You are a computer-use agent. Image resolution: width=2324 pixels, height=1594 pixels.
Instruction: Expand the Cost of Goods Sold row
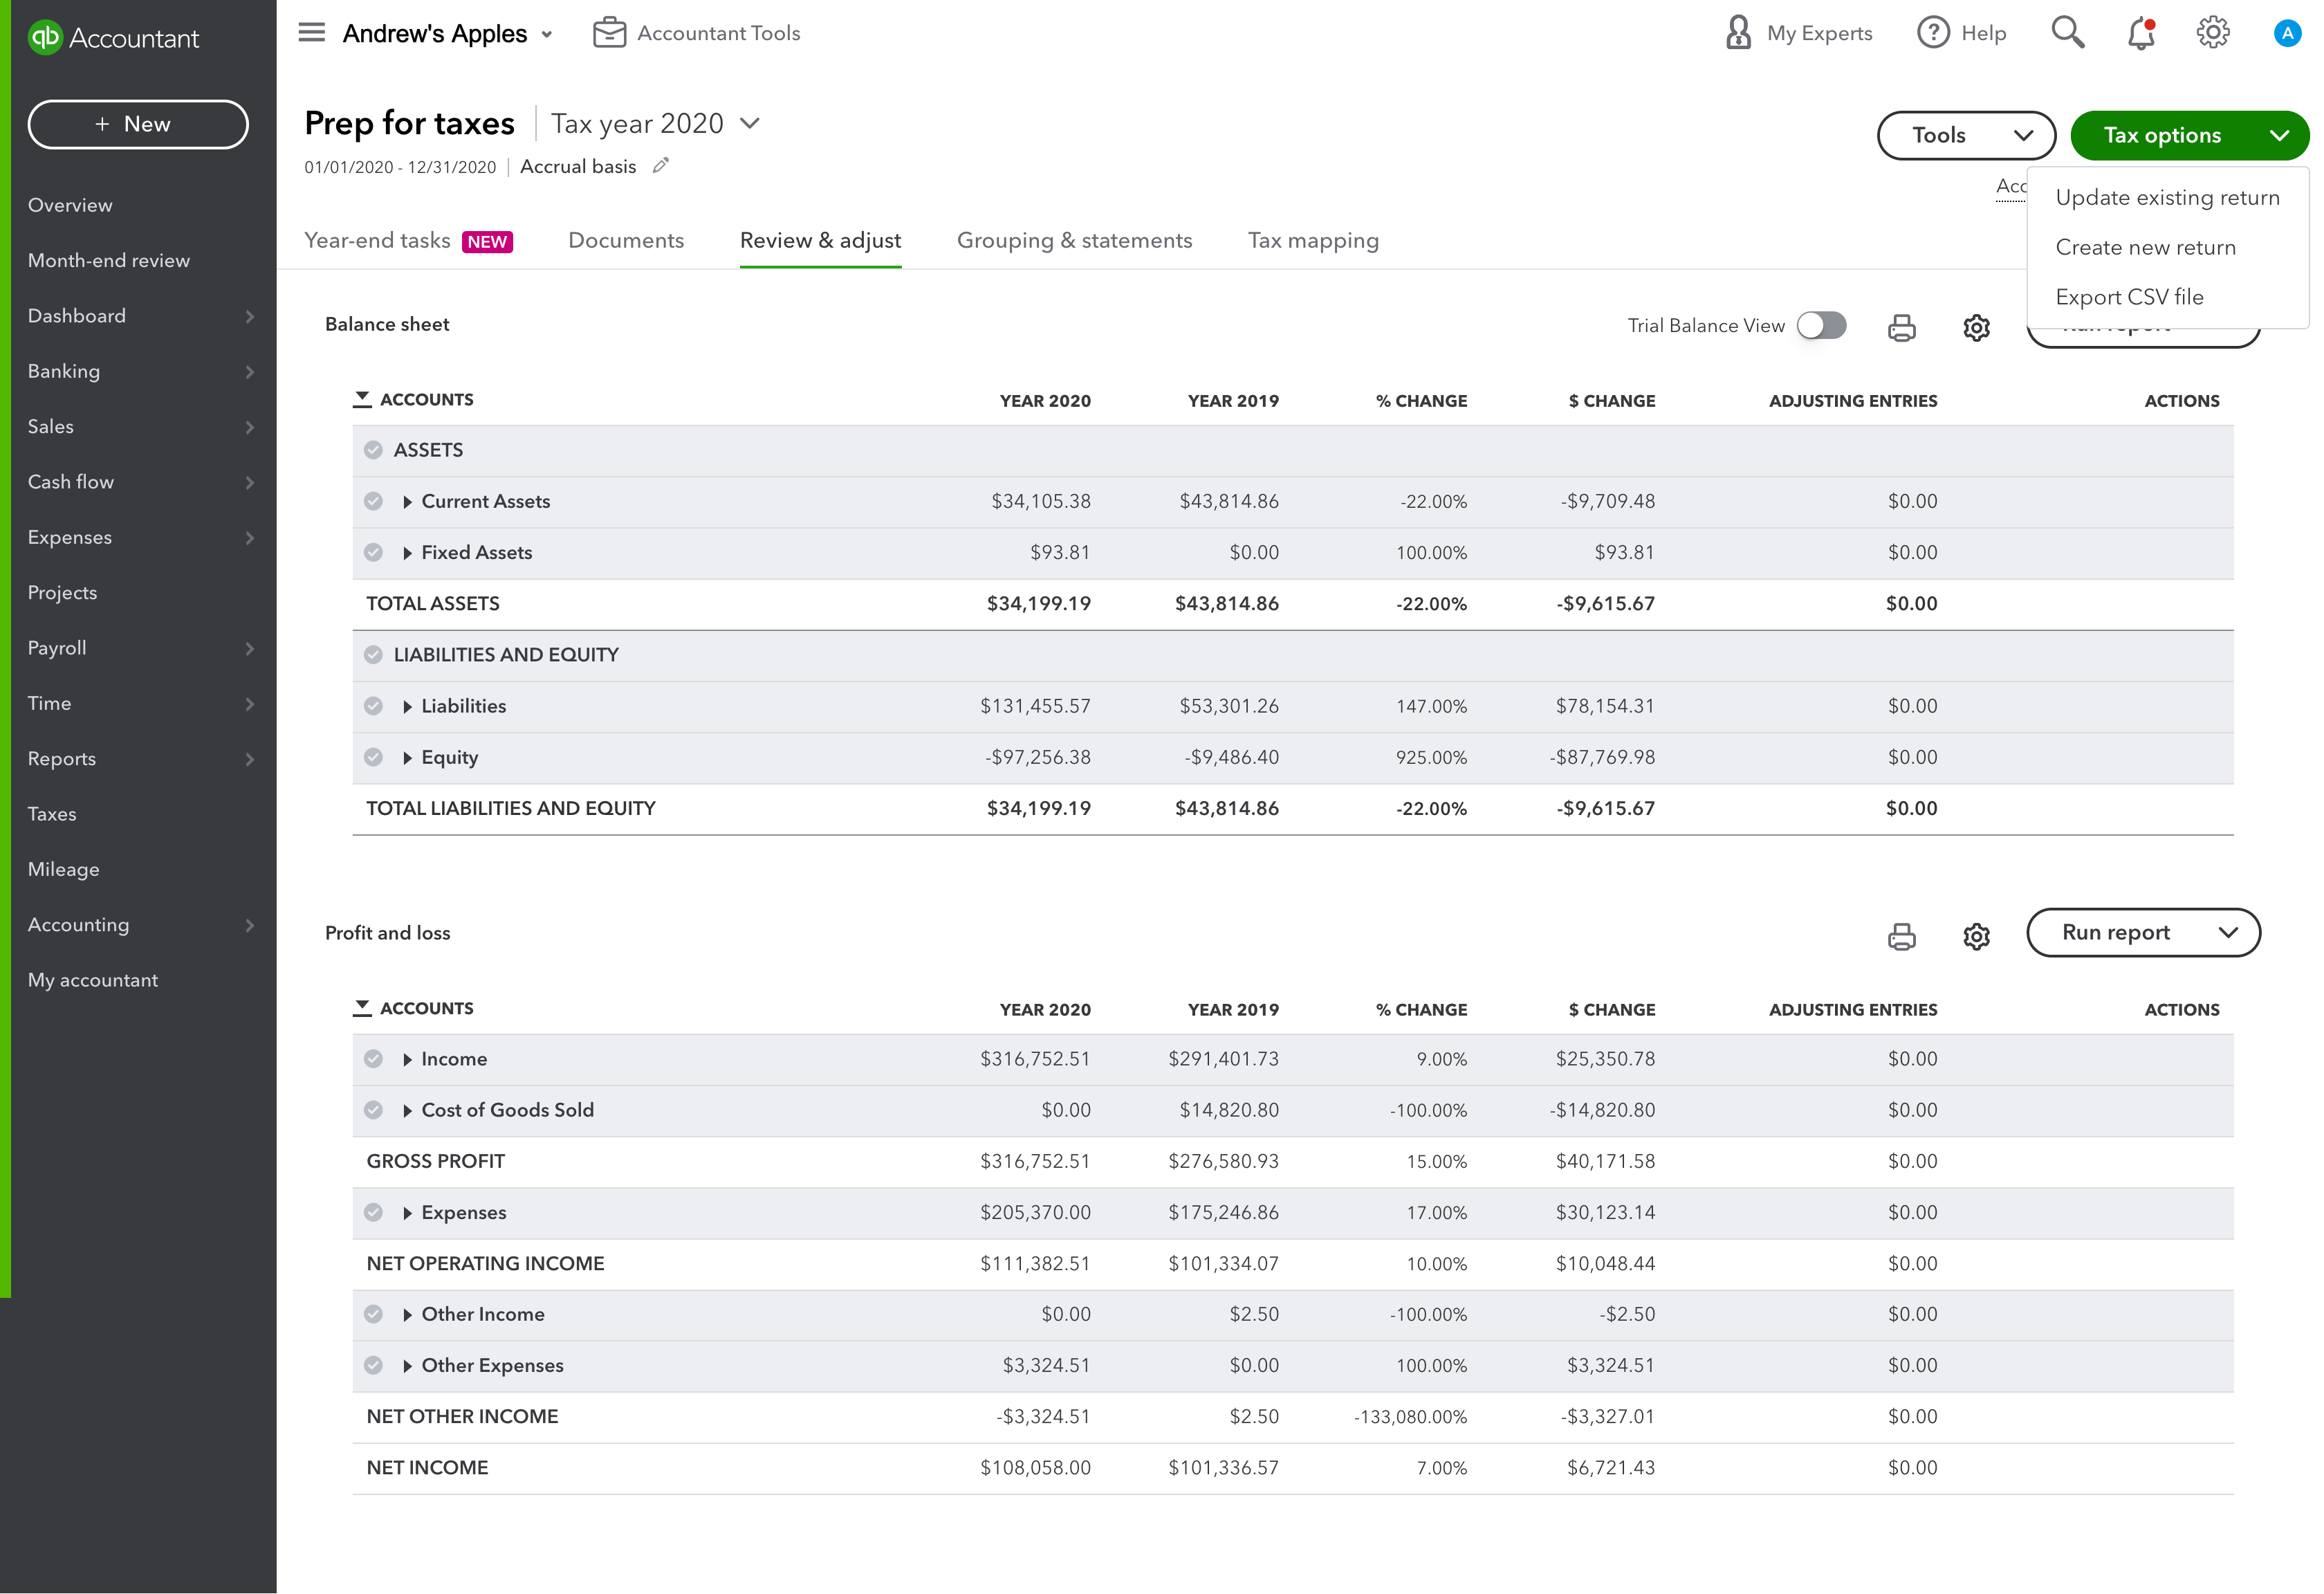coord(407,1111)
